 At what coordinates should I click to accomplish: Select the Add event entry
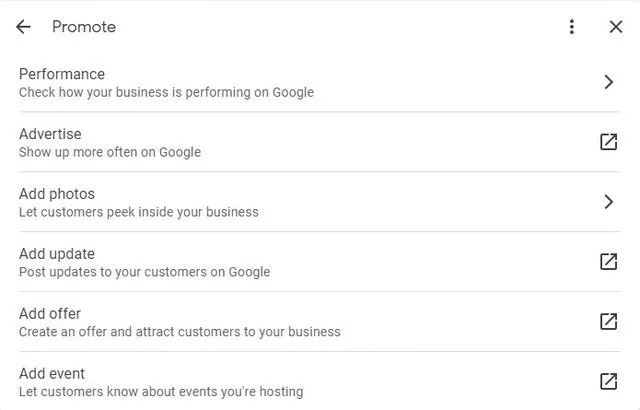tap(320, 381)
